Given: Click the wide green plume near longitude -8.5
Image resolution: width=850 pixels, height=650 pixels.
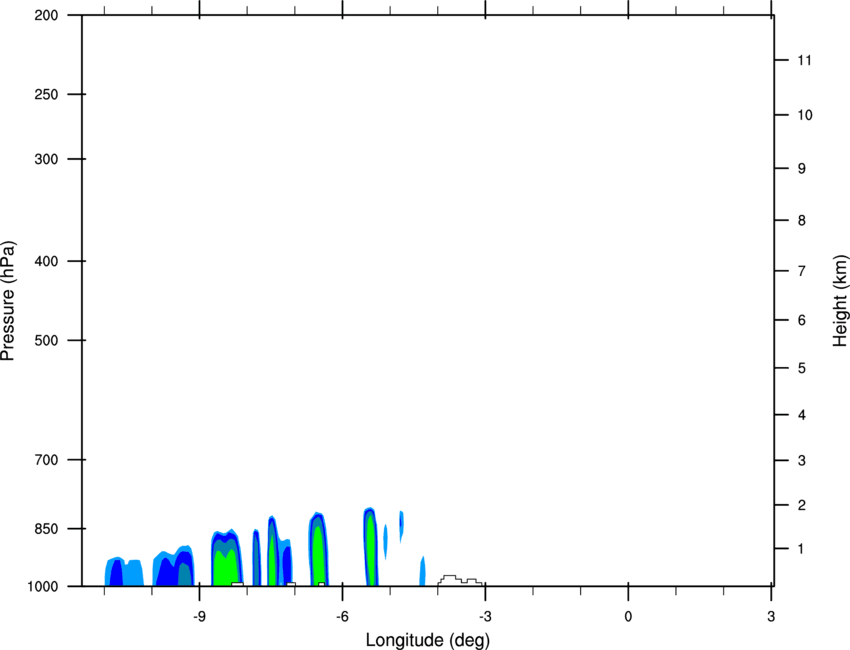Looking at the screenshot, I should click(227, 558).
